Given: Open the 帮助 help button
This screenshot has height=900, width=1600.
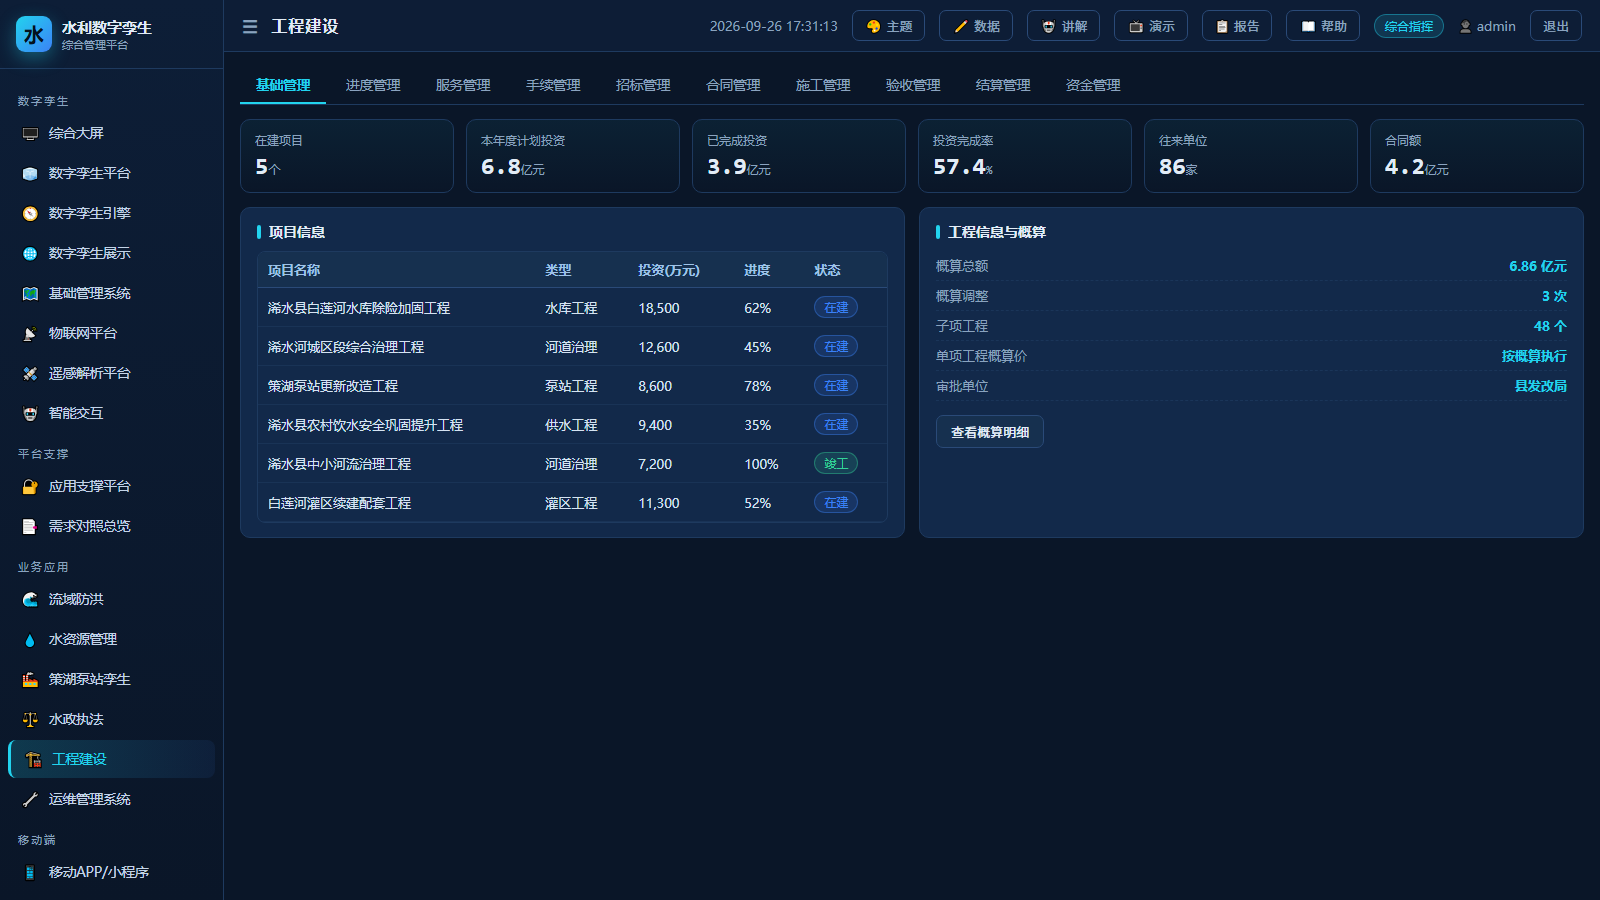Looking at the screenshot, I should 1323,26.
